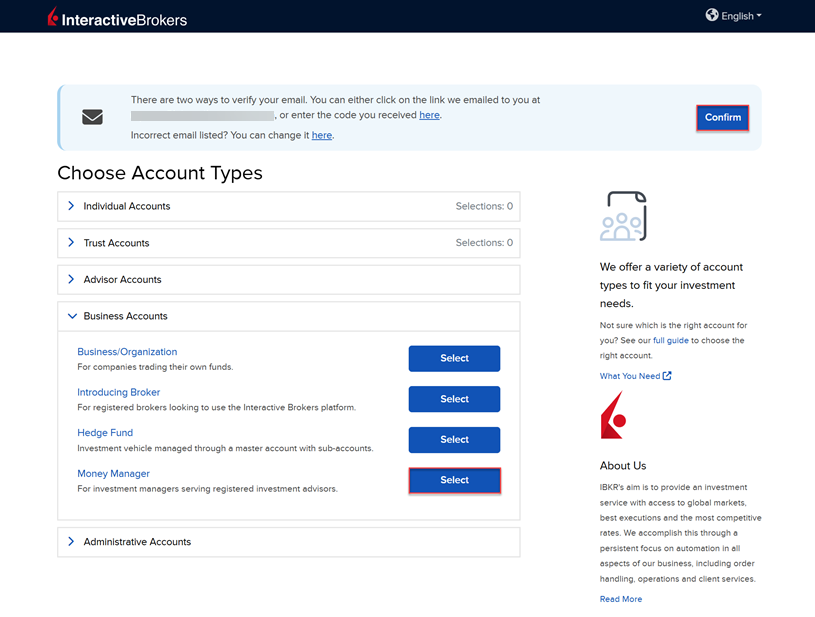The image size is (815, 617).
Task: Click the red IBKR emblem in sidebar
Action: (612, 415)
